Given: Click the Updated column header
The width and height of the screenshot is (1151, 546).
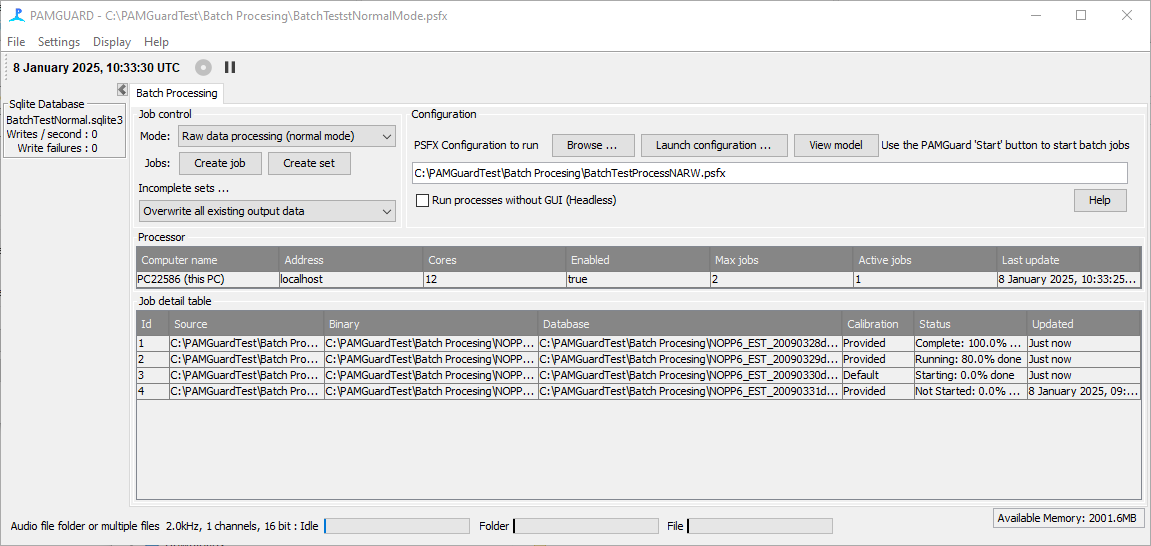Looking at the screenshot, I should click(x=1083, y=324).
